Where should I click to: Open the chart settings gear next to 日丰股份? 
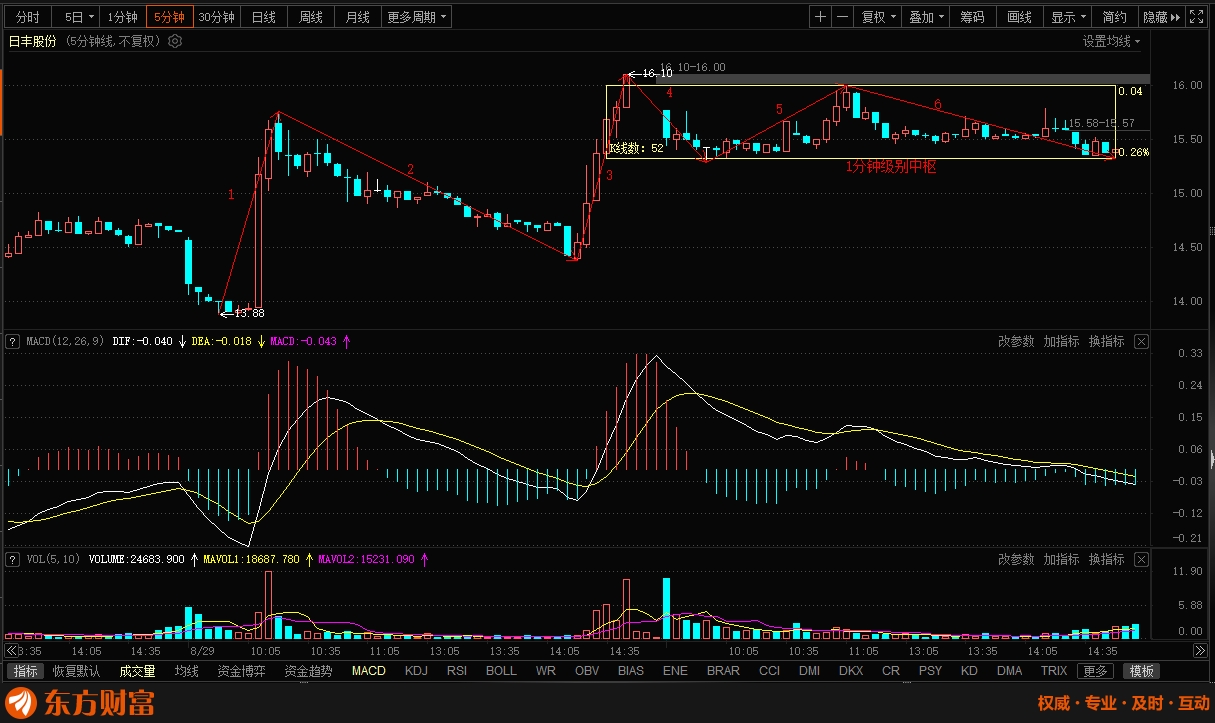[175, 41]
